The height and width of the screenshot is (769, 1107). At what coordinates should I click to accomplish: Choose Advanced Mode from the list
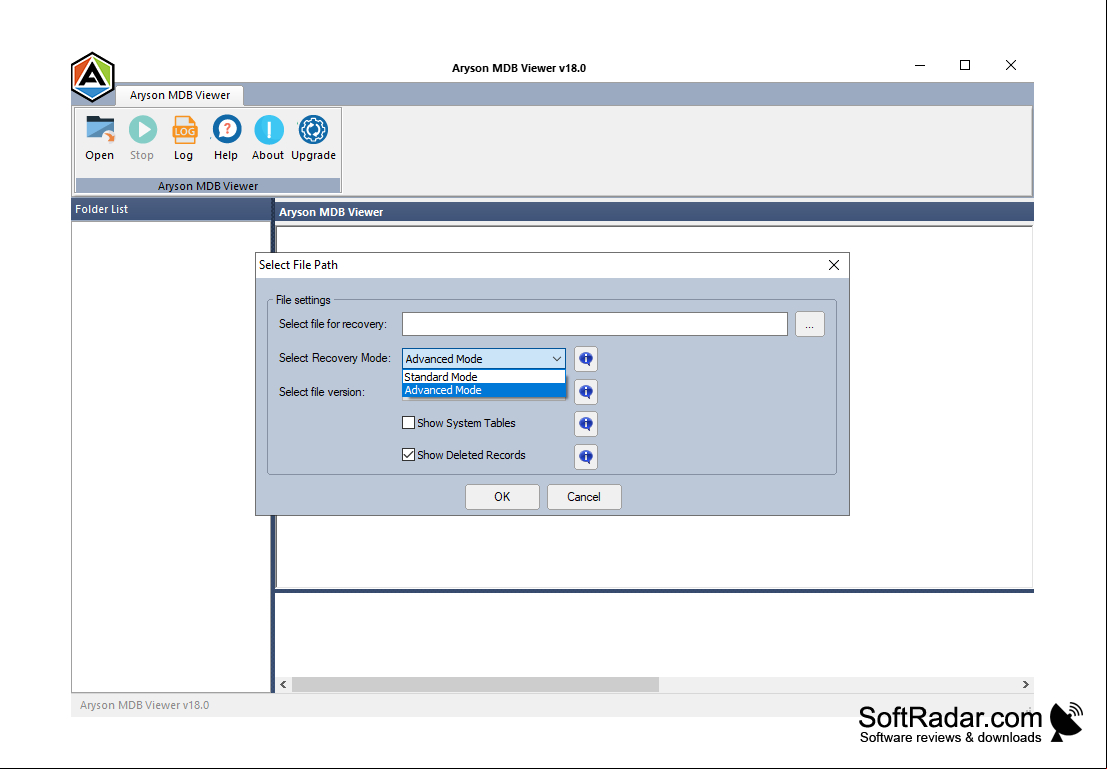tap(484, 391)
